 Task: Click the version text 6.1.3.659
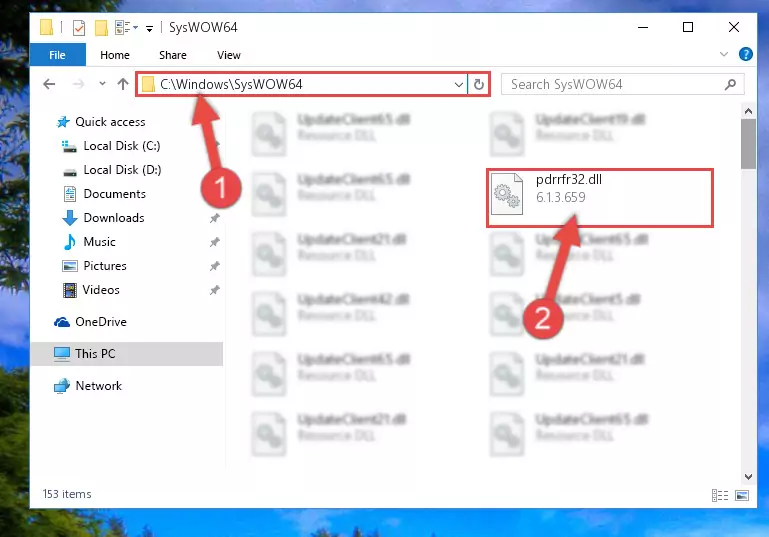coord(561,197)
